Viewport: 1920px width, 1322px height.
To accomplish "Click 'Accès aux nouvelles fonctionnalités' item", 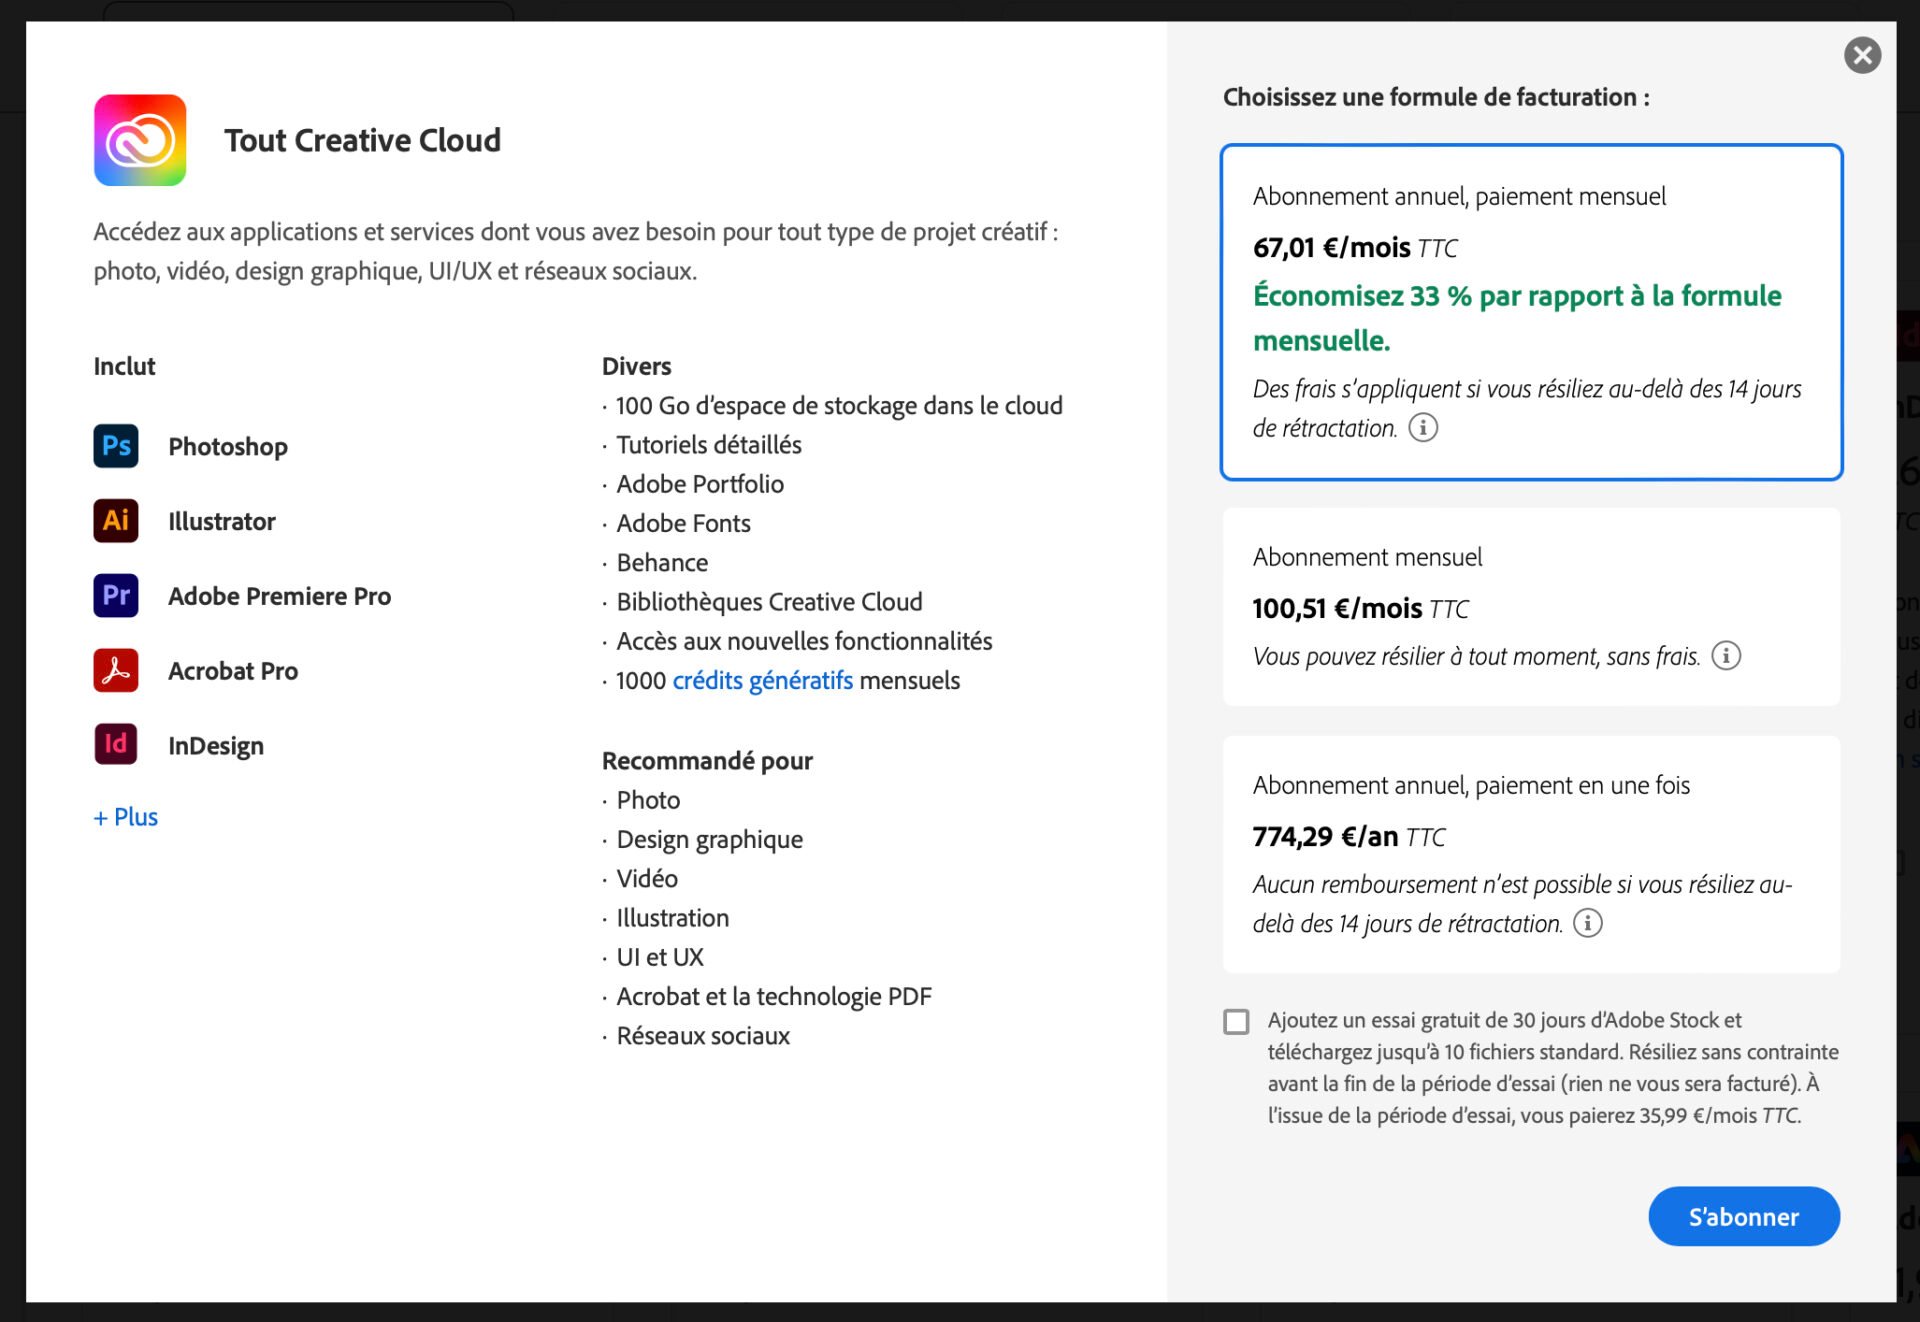I will 805,641.
